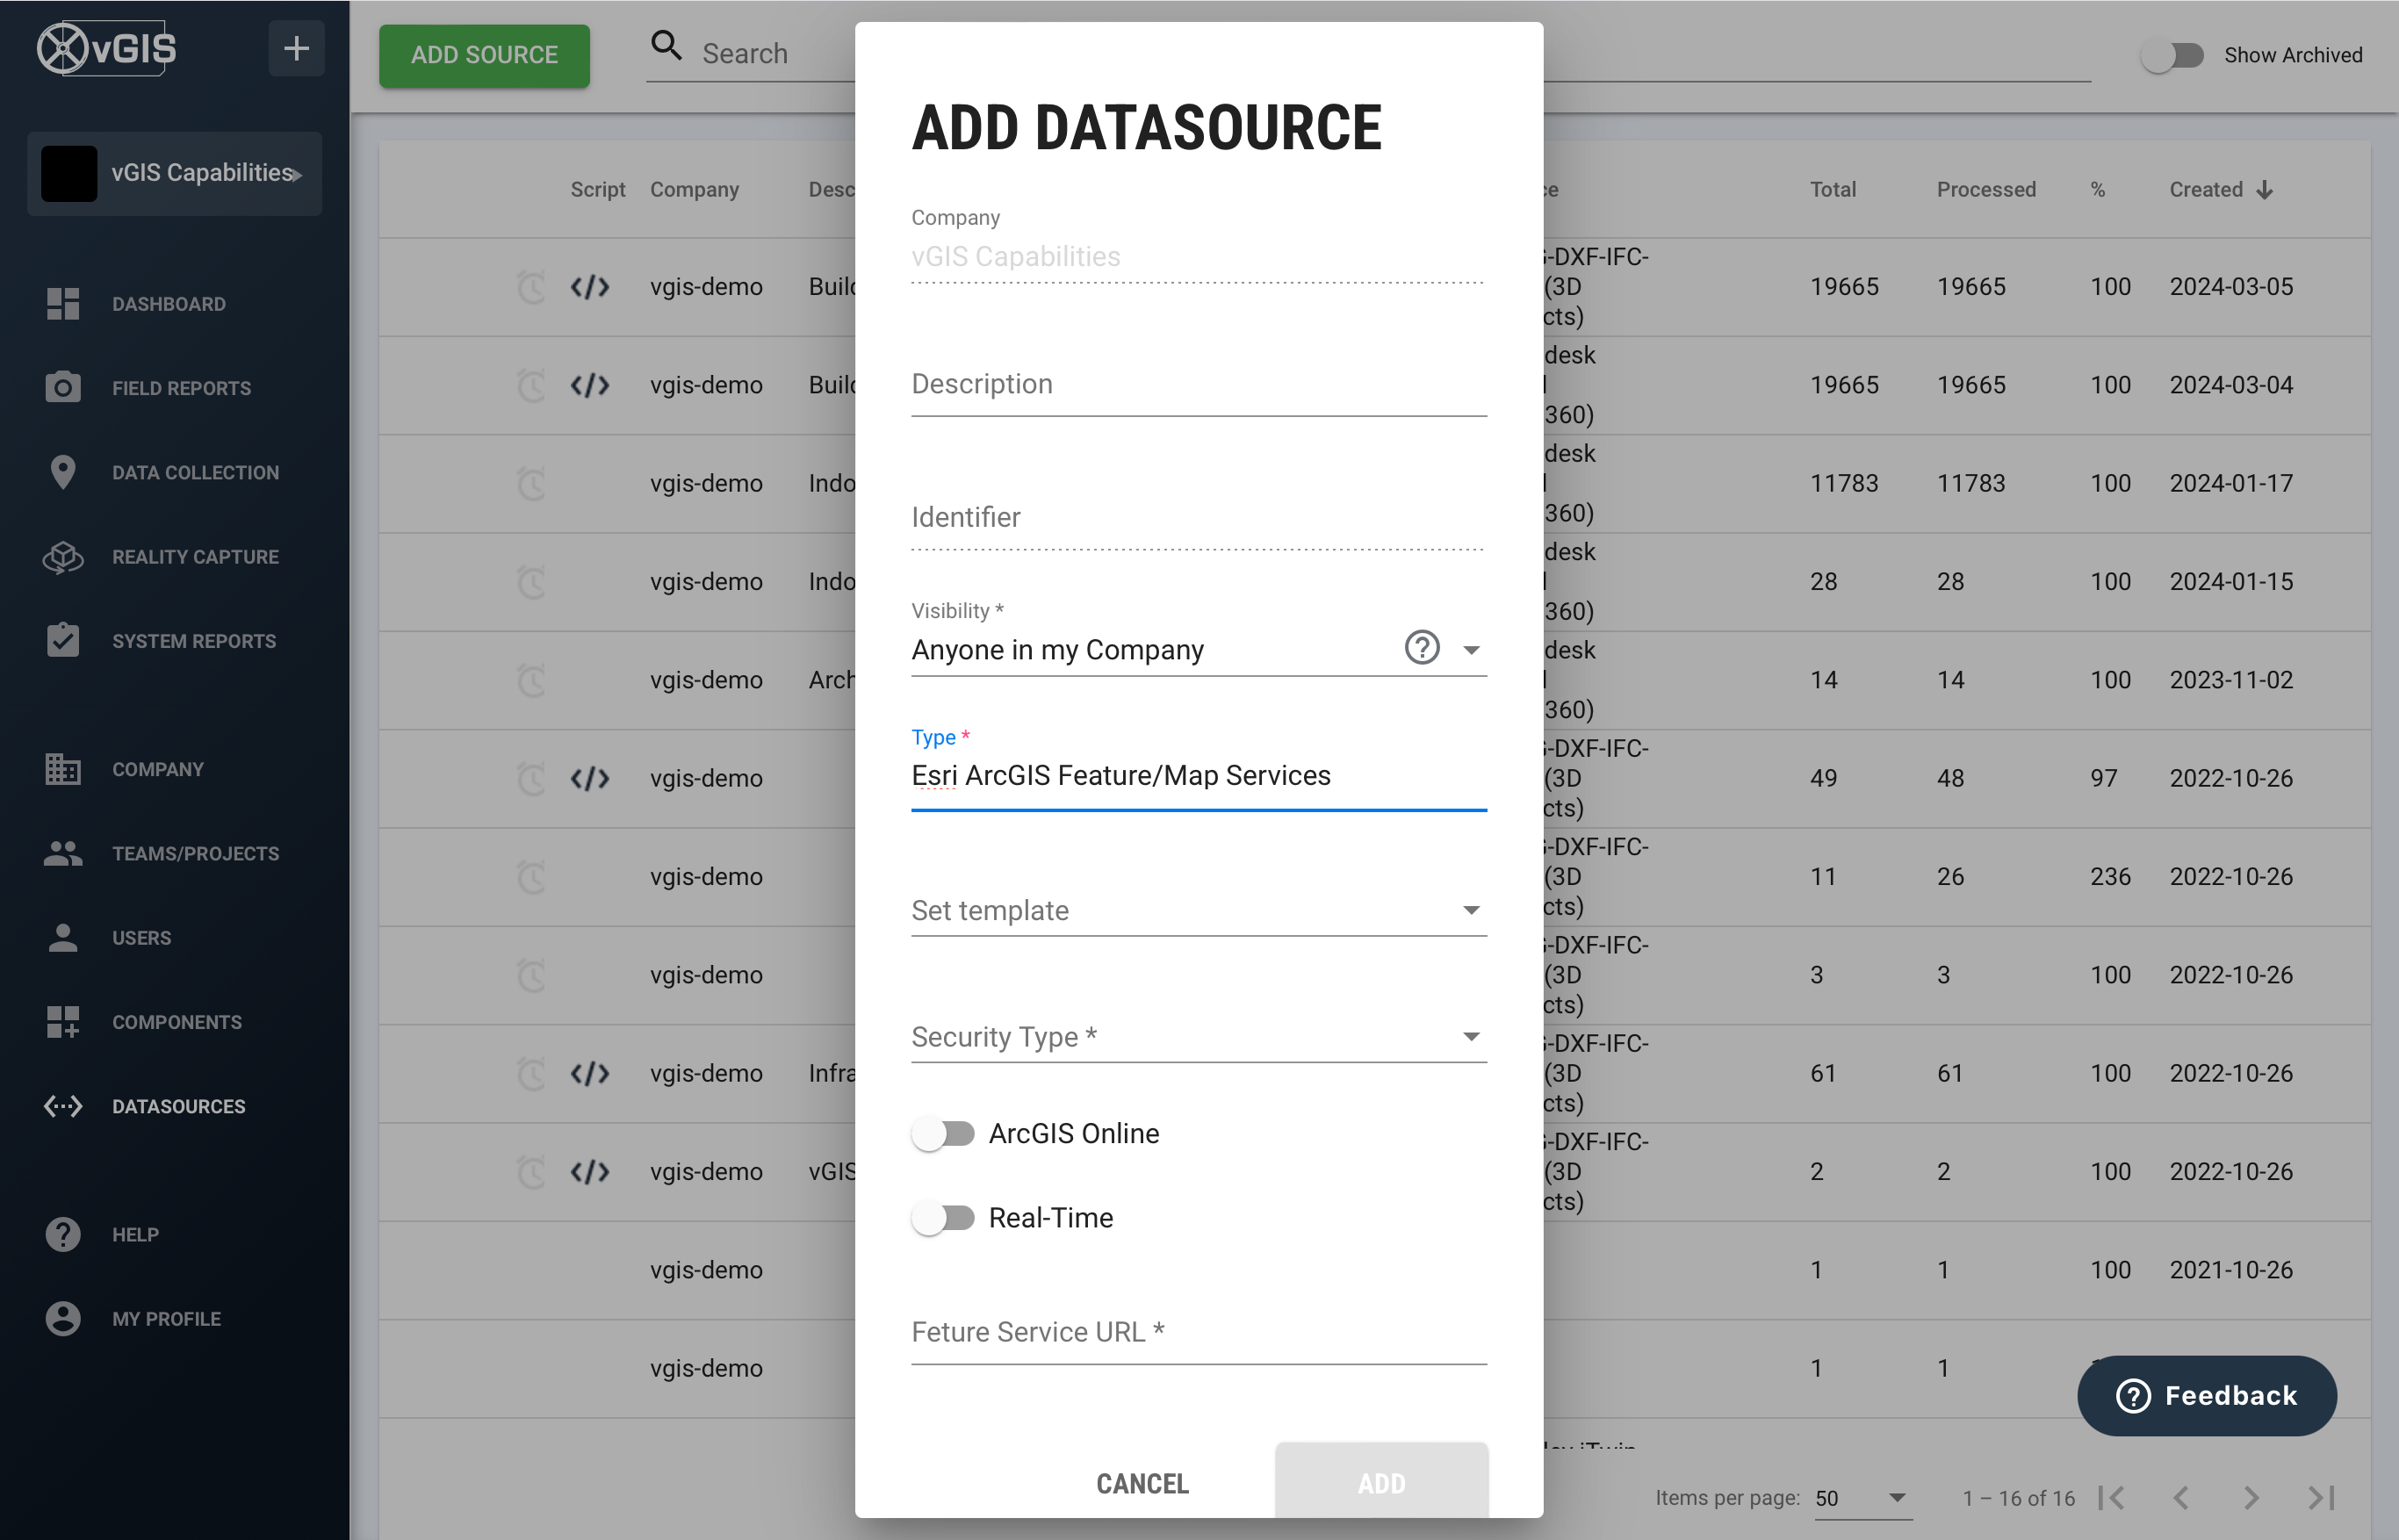This screenshot has height=1540, width=2399.
Task: Click the My Profile avatar icon
Action: 63,1318
